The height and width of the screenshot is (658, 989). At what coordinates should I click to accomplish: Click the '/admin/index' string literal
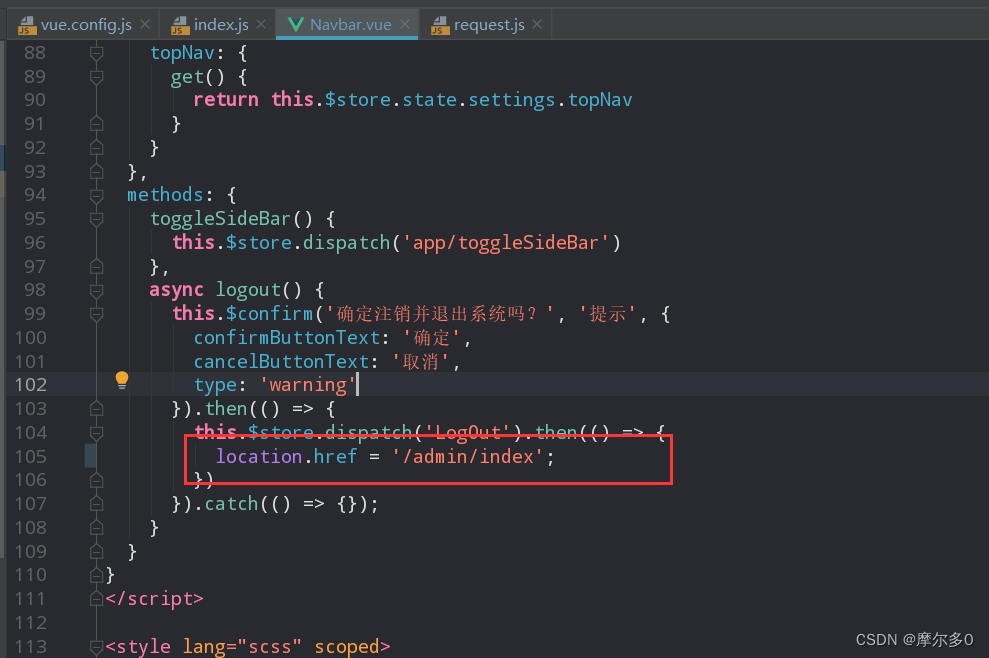click(467, 456)
